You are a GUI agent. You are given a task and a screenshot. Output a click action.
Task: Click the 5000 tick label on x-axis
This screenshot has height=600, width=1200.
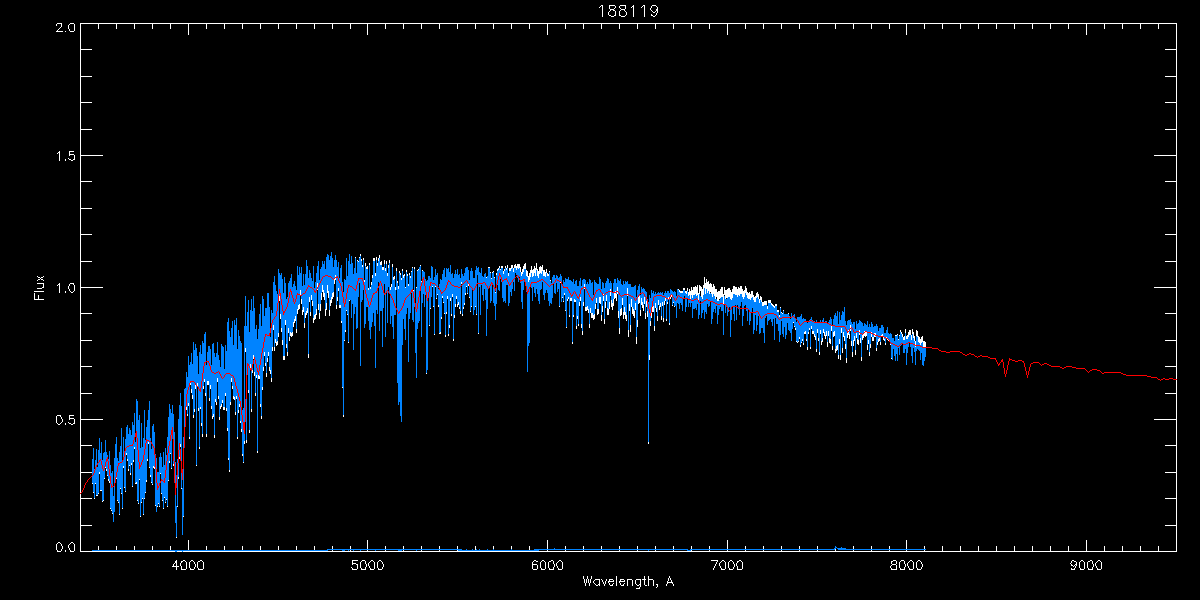pos(367,564)
